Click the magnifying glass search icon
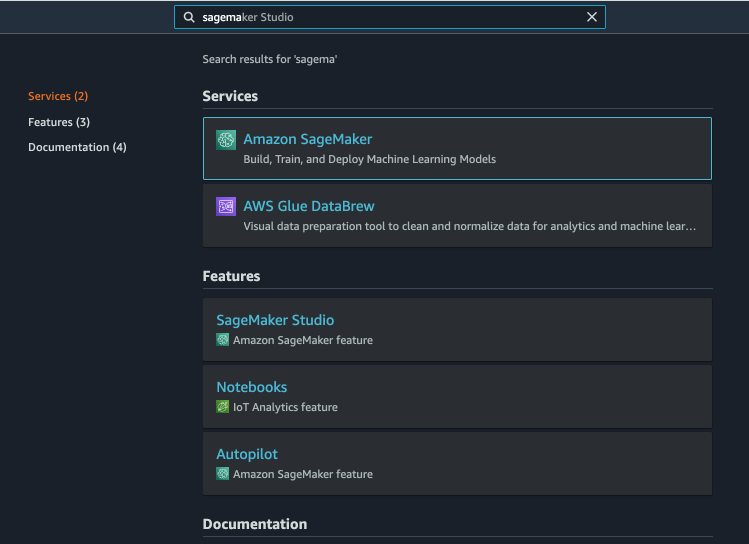This screenshot has height=544, width=749. (x=189, y=17)
